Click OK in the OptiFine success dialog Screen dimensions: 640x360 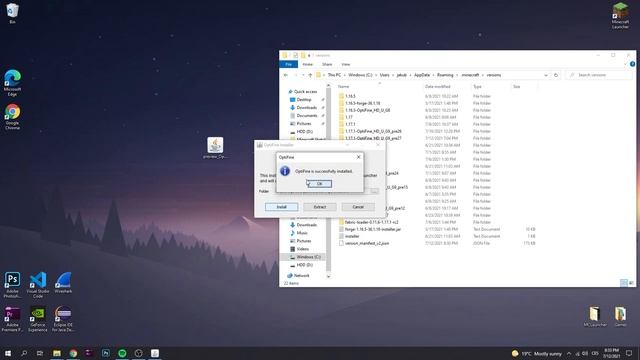319,184
